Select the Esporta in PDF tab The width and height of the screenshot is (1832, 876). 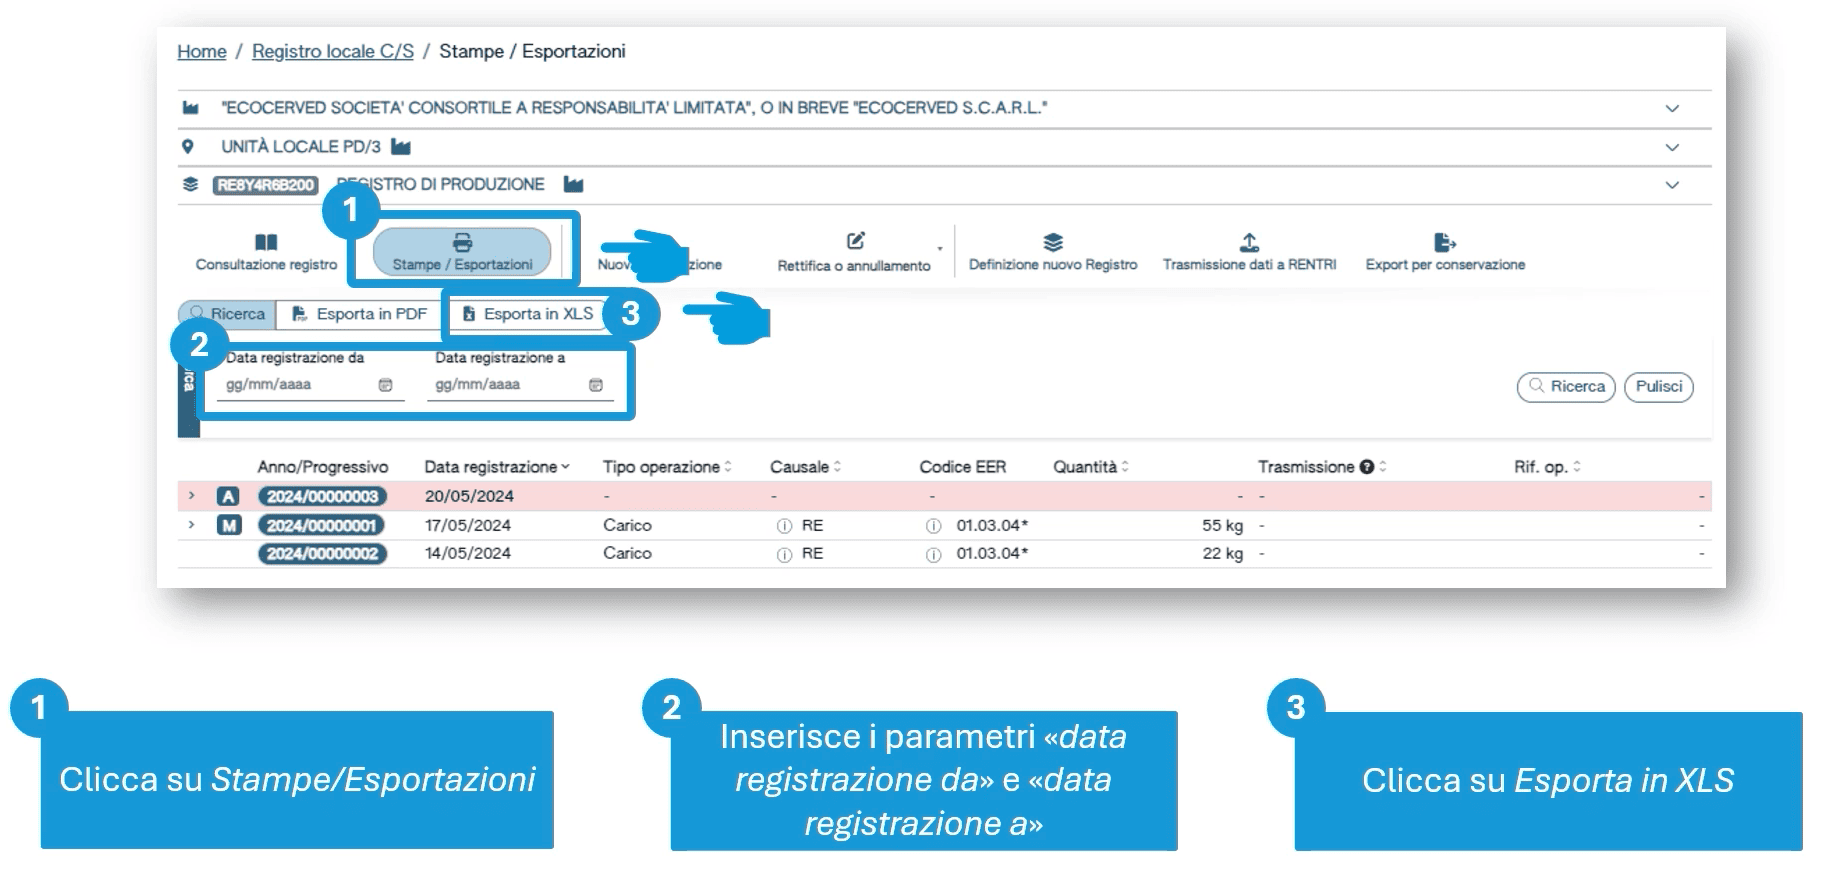360,314
